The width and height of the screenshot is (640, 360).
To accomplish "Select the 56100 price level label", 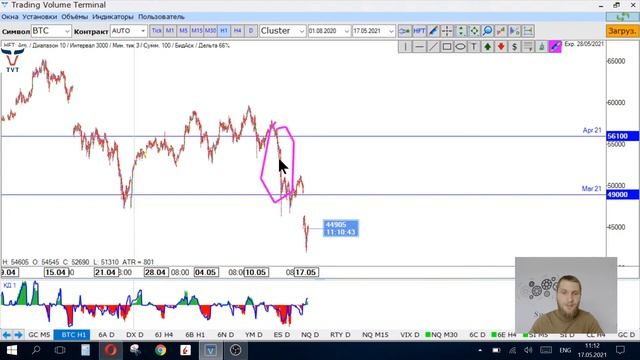I will (x=622, y=136).
